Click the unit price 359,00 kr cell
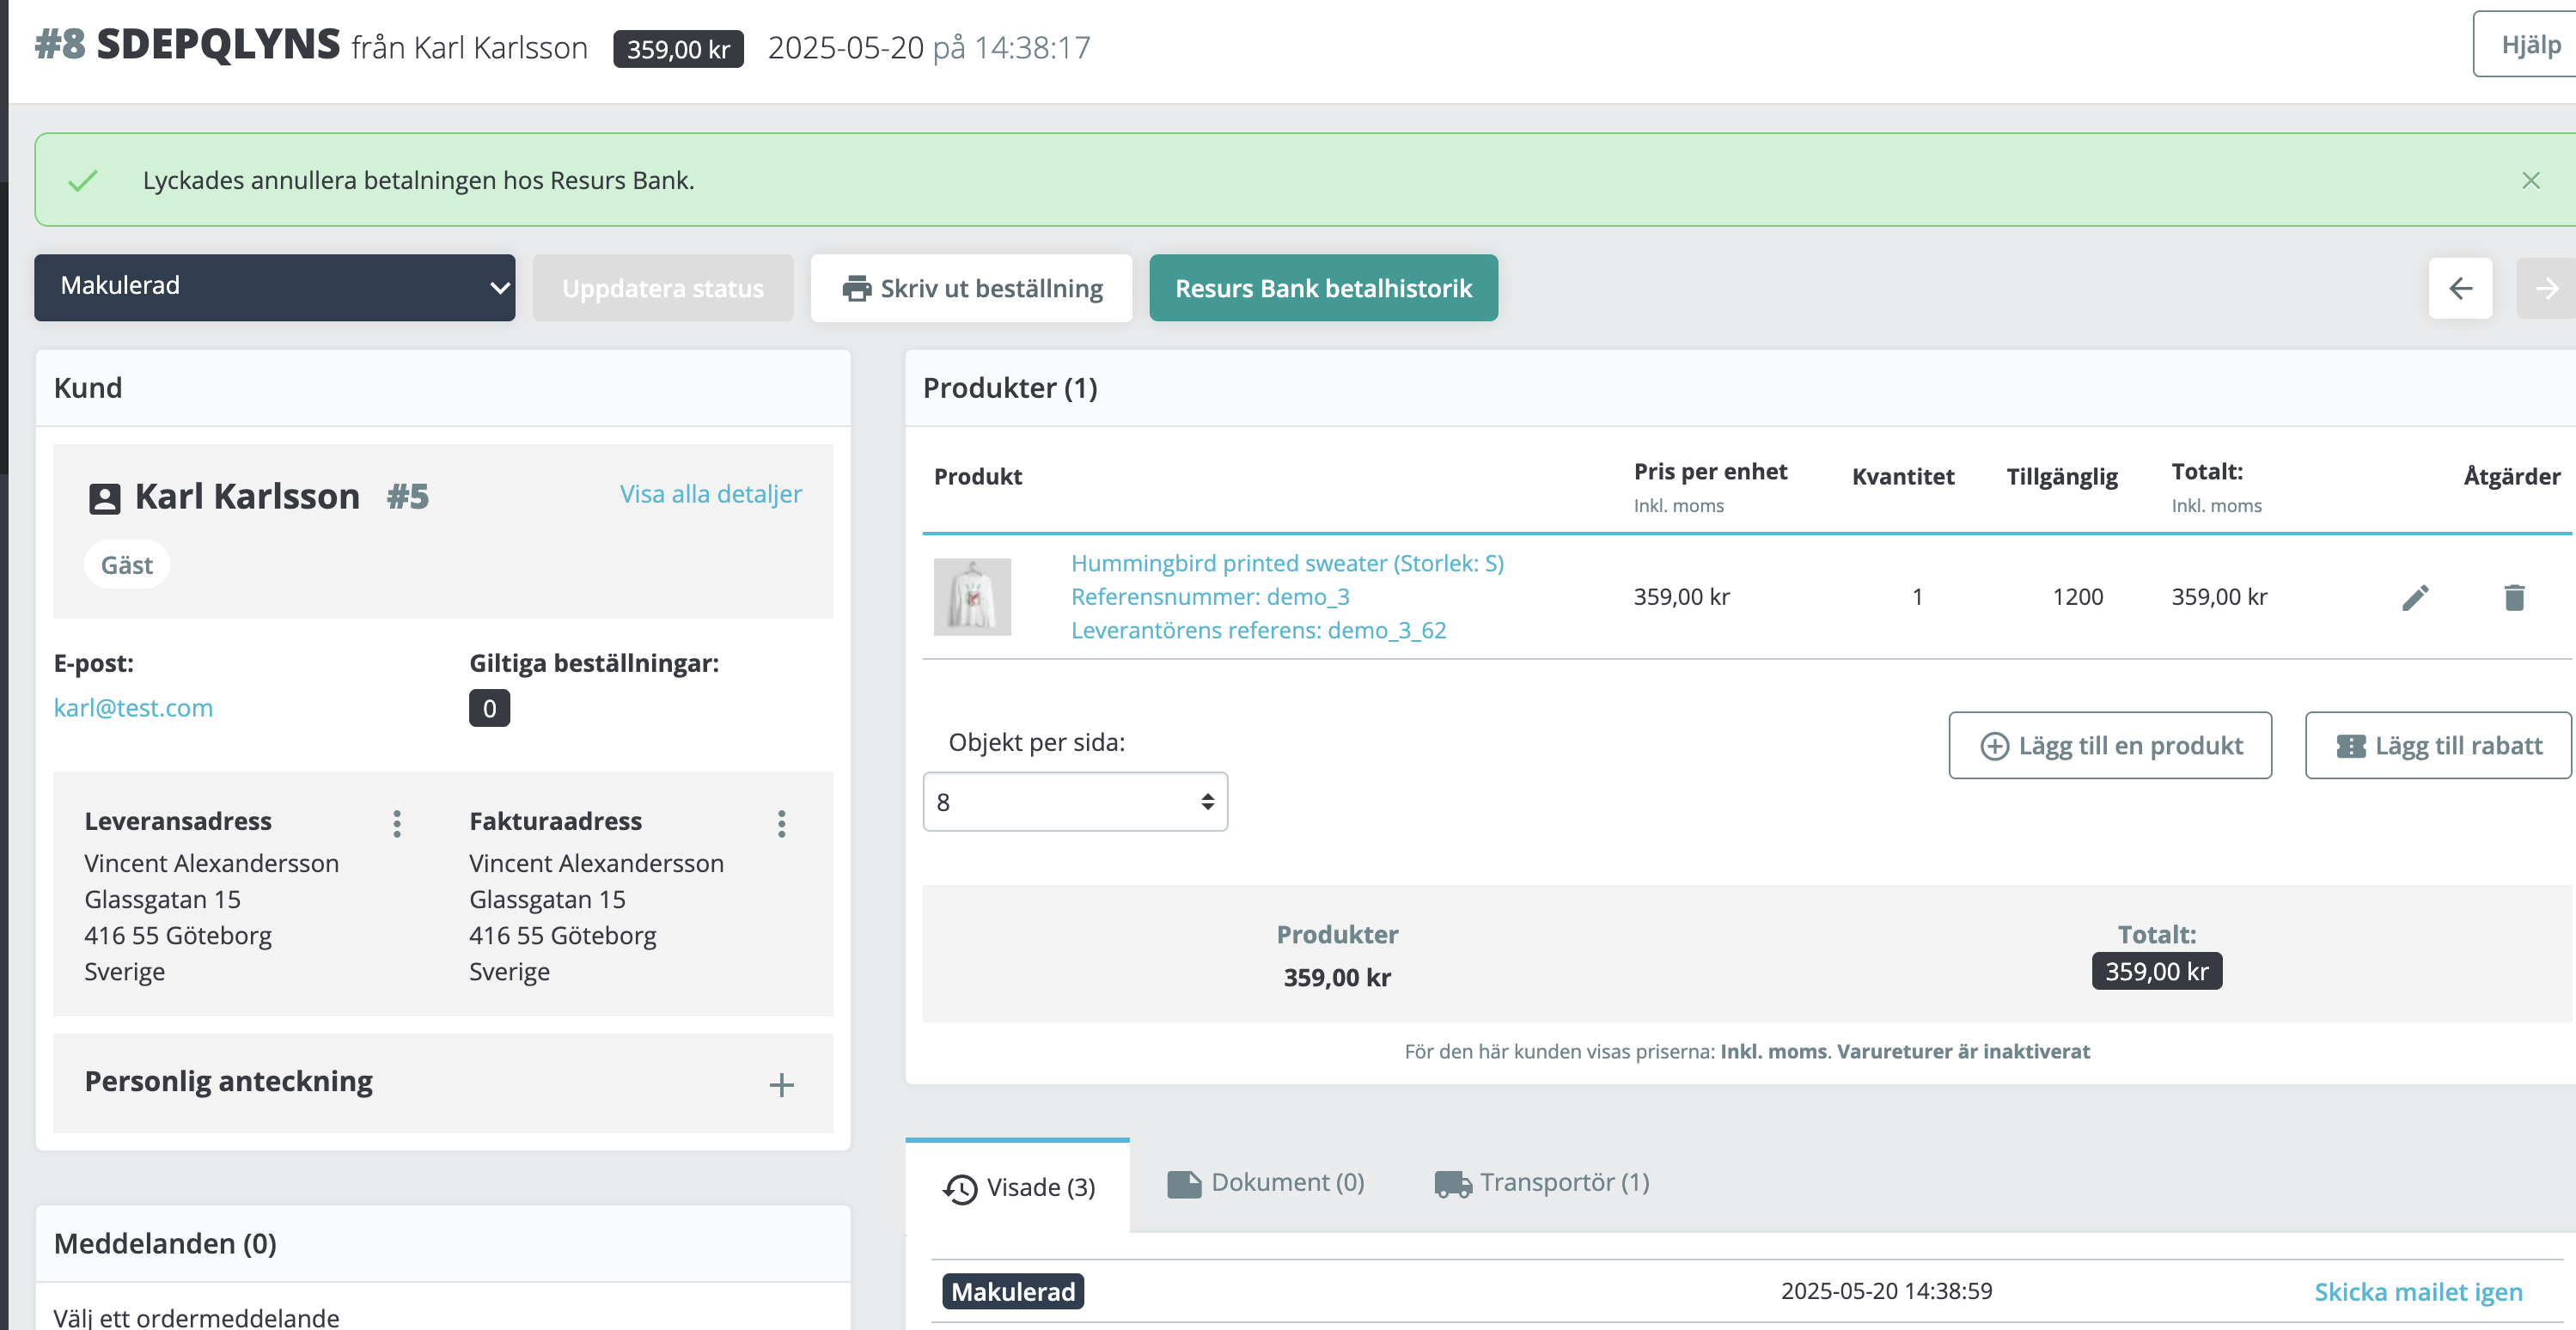Screen dimensions: 2576x1330 coord(1681,597)
